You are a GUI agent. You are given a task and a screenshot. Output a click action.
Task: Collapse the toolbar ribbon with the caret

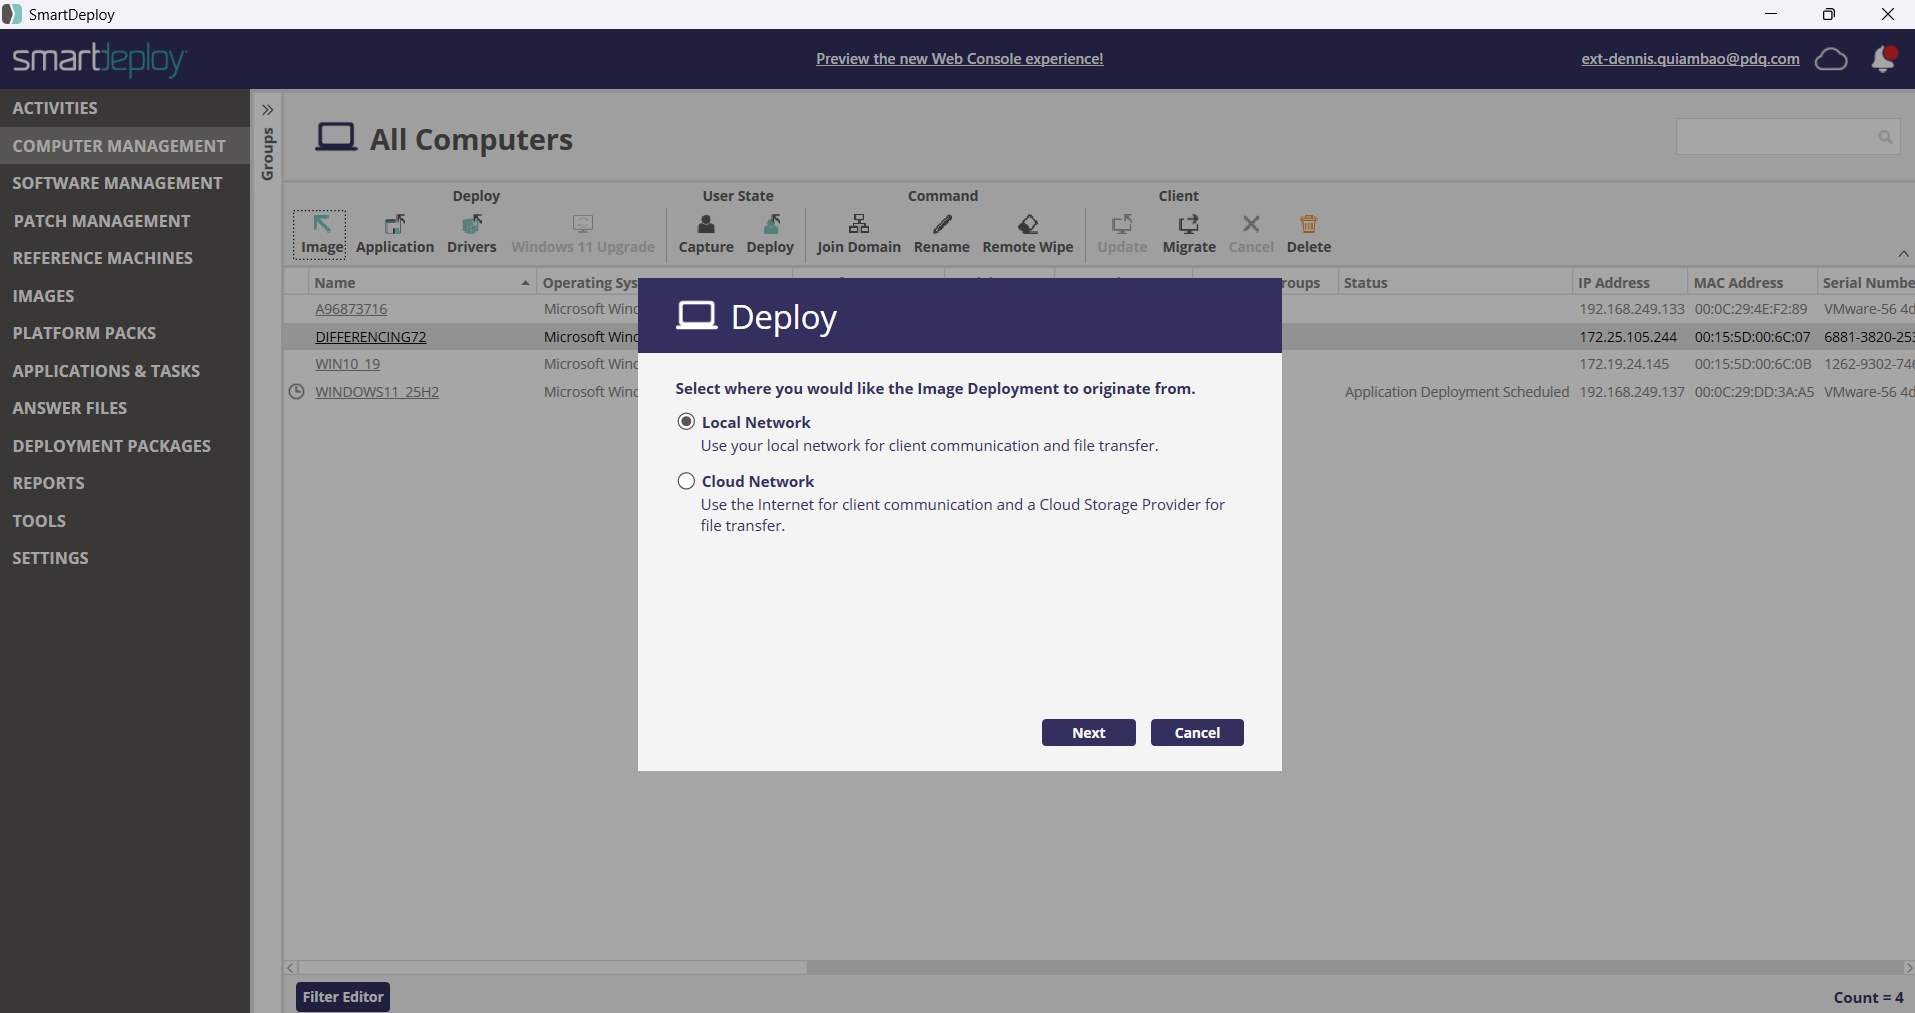(1903, 254)
